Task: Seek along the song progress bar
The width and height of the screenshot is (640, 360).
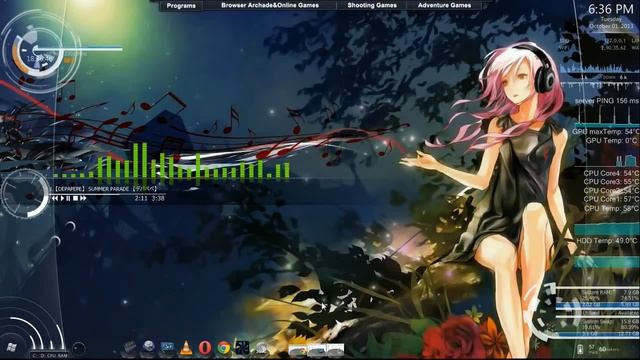Action: tap(108, 194)
